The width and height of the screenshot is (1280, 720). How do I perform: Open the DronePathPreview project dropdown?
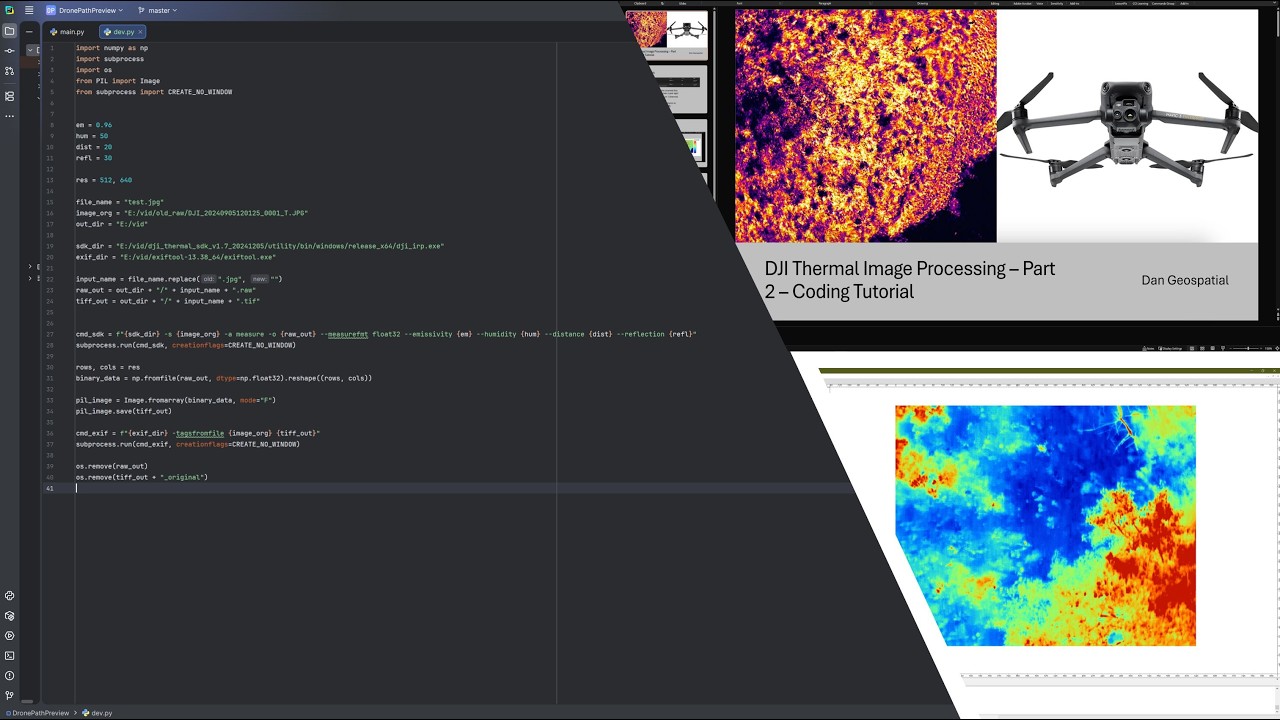(x=84, y=10)
